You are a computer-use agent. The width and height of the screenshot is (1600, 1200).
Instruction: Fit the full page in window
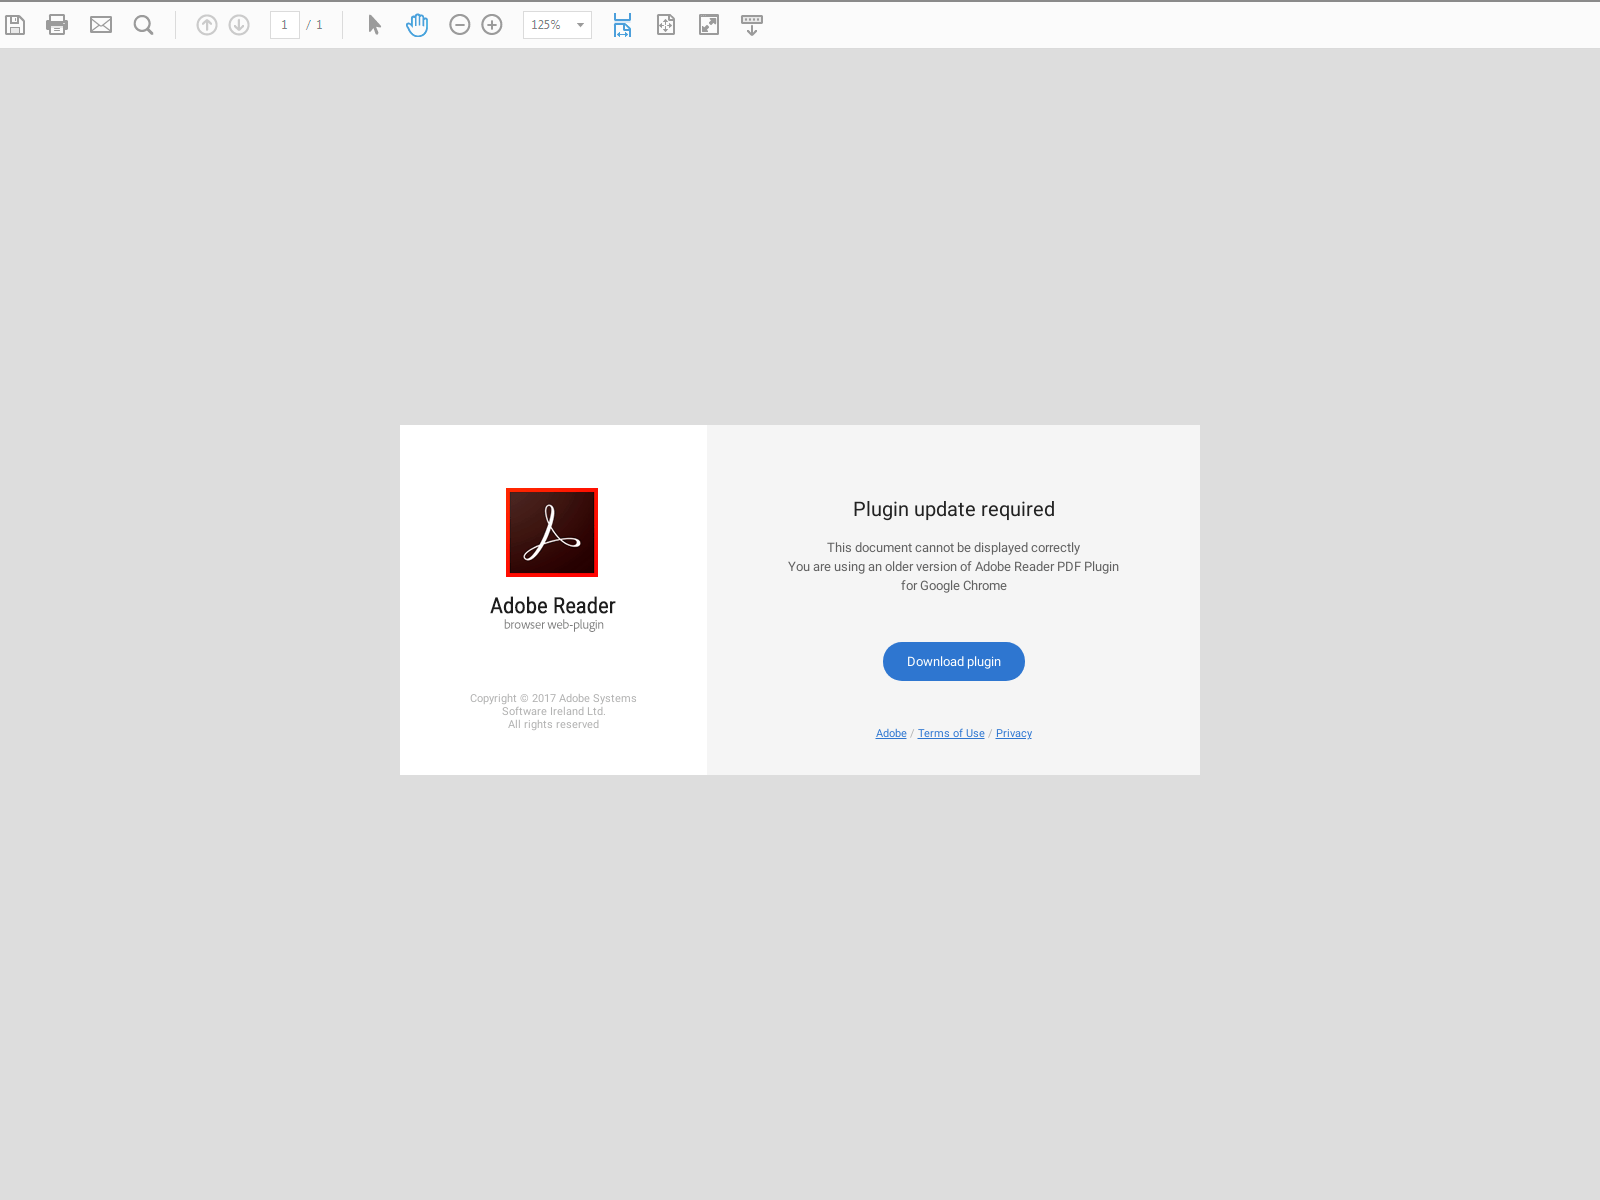tap(665, 24)
